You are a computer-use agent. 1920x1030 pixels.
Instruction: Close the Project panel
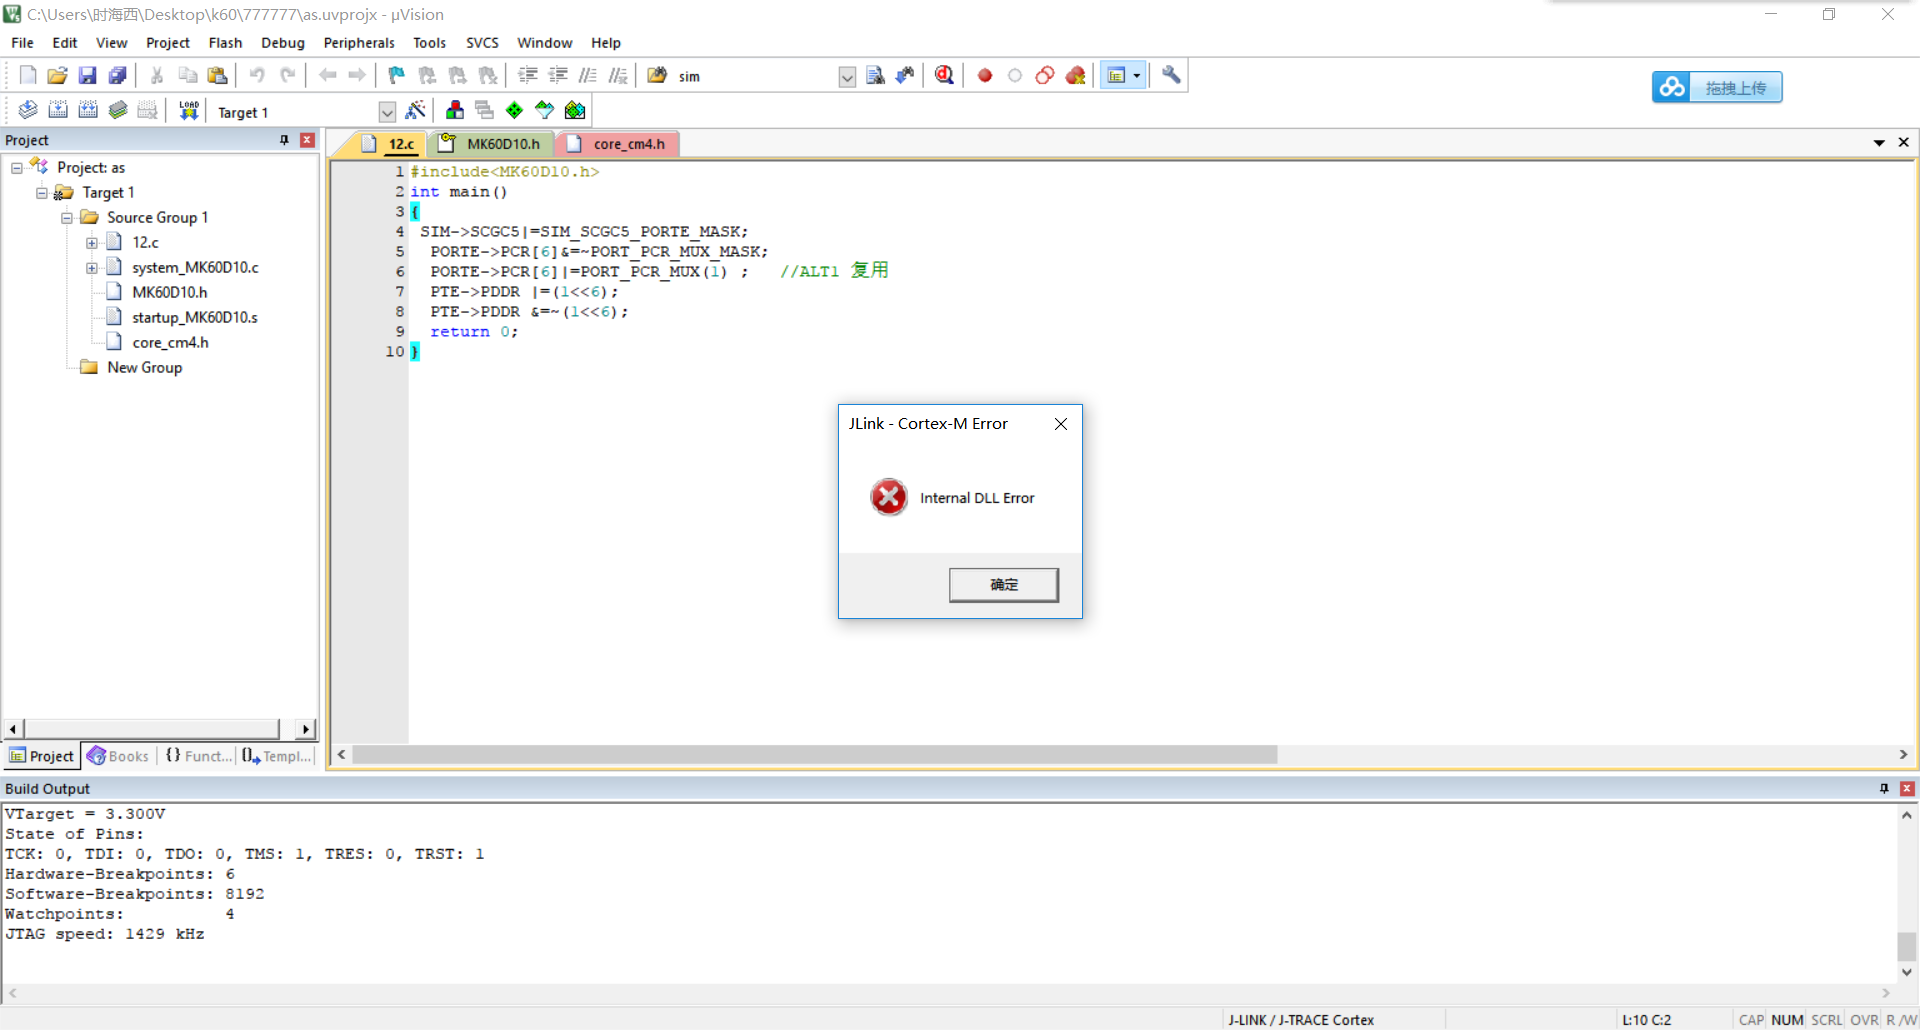307,140
